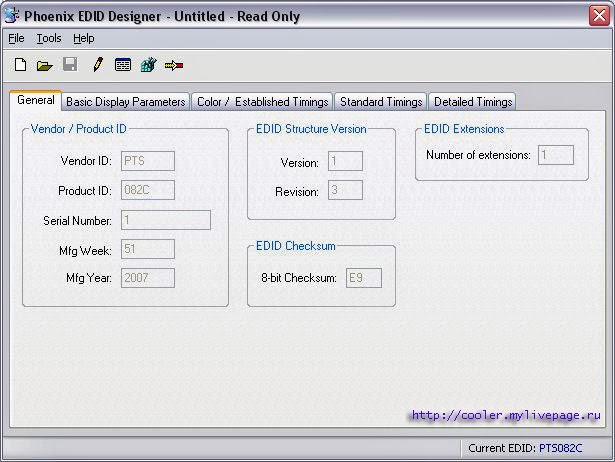
Task: Open the Detailed Timings tab
Action: point(473,102)
